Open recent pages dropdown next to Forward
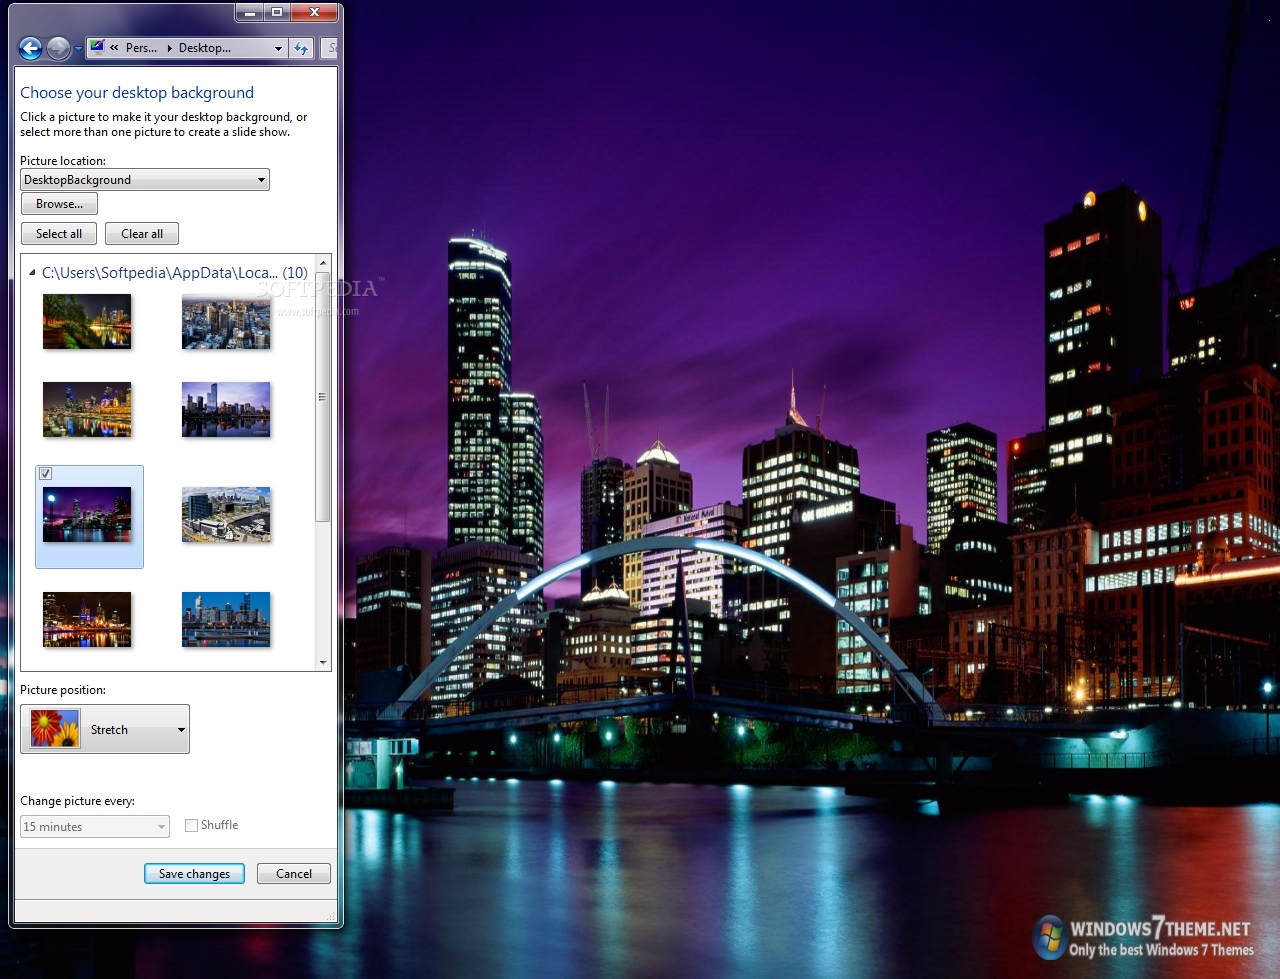Screen dimensions: 1280x979 pyautogui.click(x=78, y=48)
